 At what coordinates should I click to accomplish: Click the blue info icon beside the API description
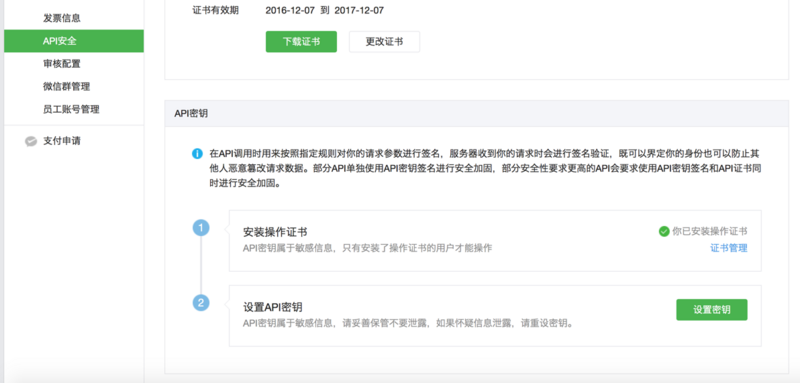coord(197,154)
